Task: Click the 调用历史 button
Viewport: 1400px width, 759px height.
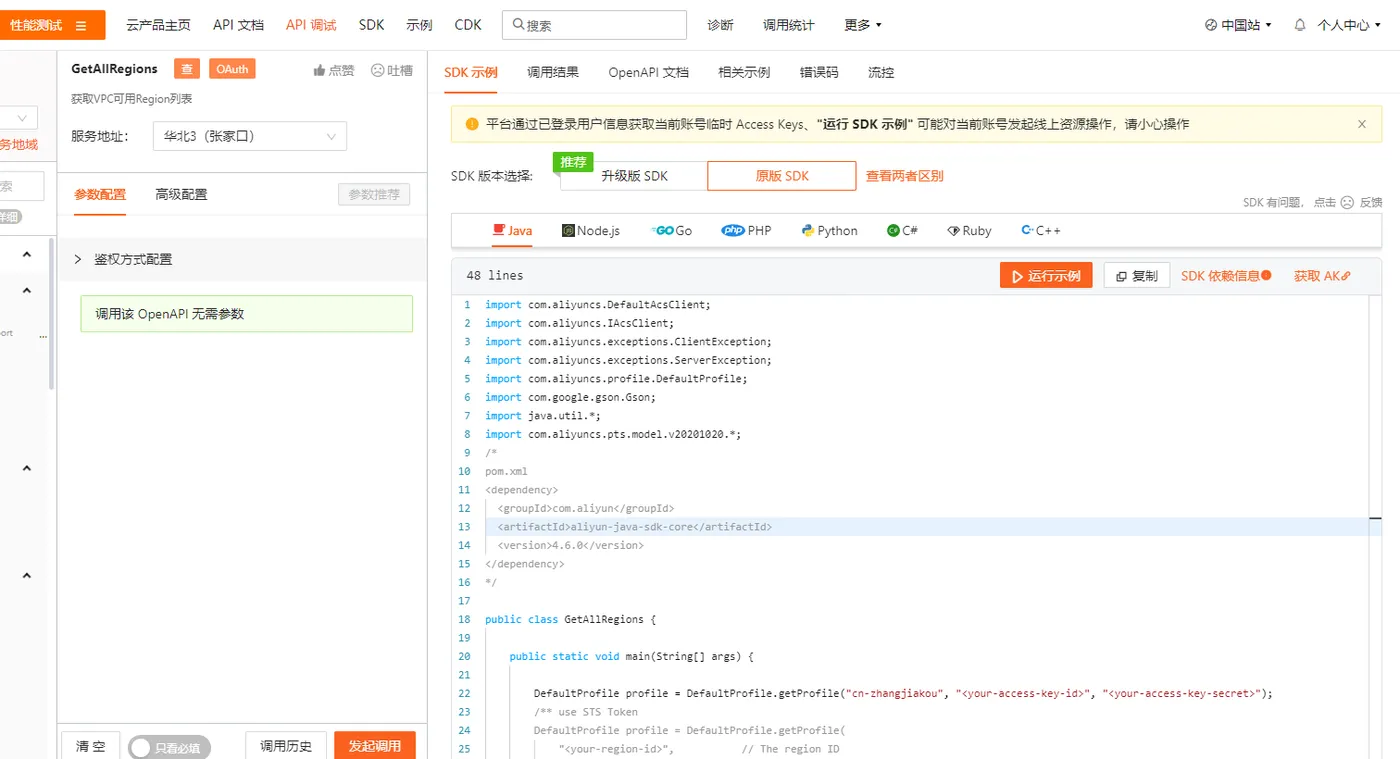Action: tap(286, 746)
